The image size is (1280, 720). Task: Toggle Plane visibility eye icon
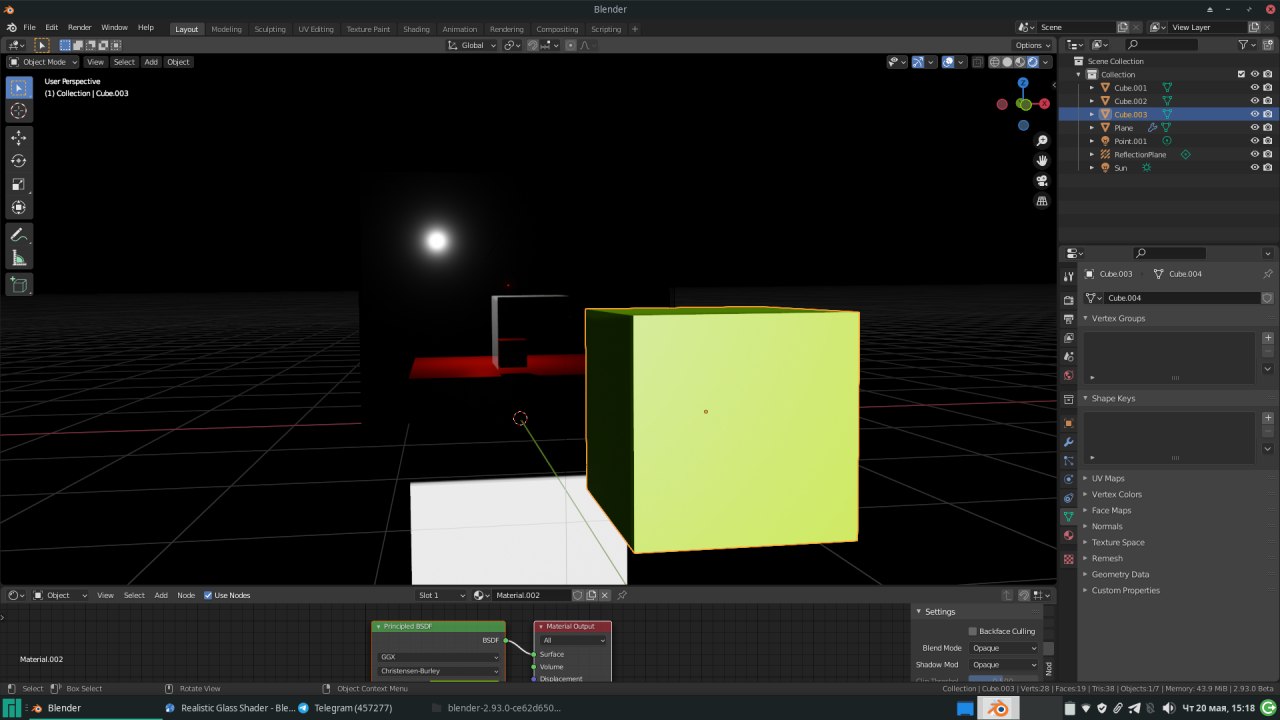point(1254,128)
